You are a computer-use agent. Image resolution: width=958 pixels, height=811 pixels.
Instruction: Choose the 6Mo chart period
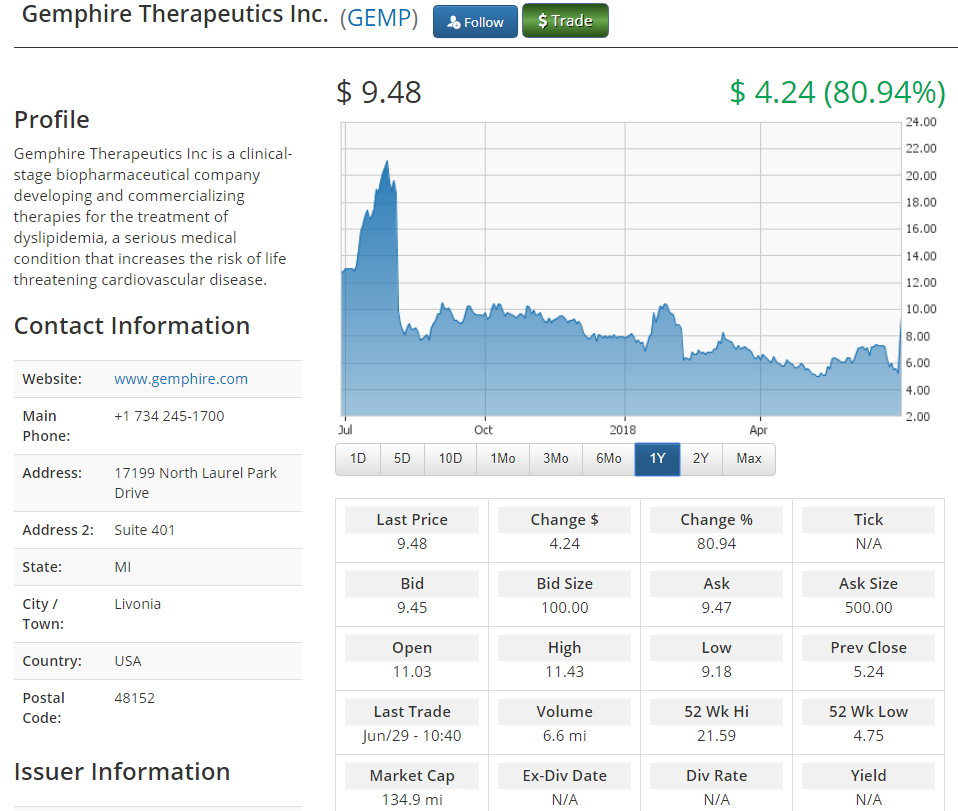click(x=609, y=458)
